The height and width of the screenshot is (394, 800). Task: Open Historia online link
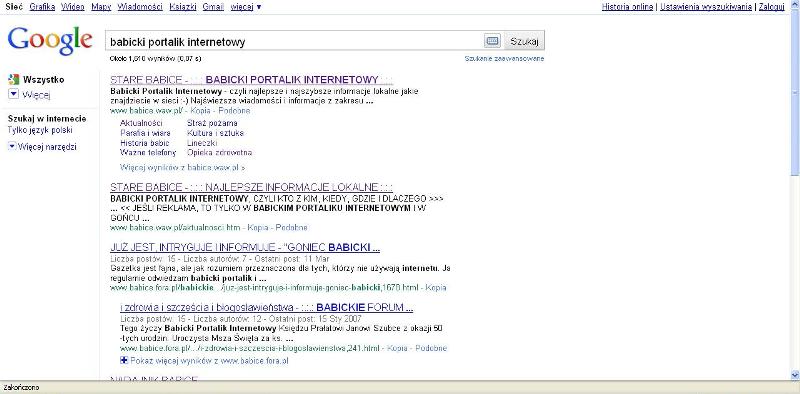point(628,7)
